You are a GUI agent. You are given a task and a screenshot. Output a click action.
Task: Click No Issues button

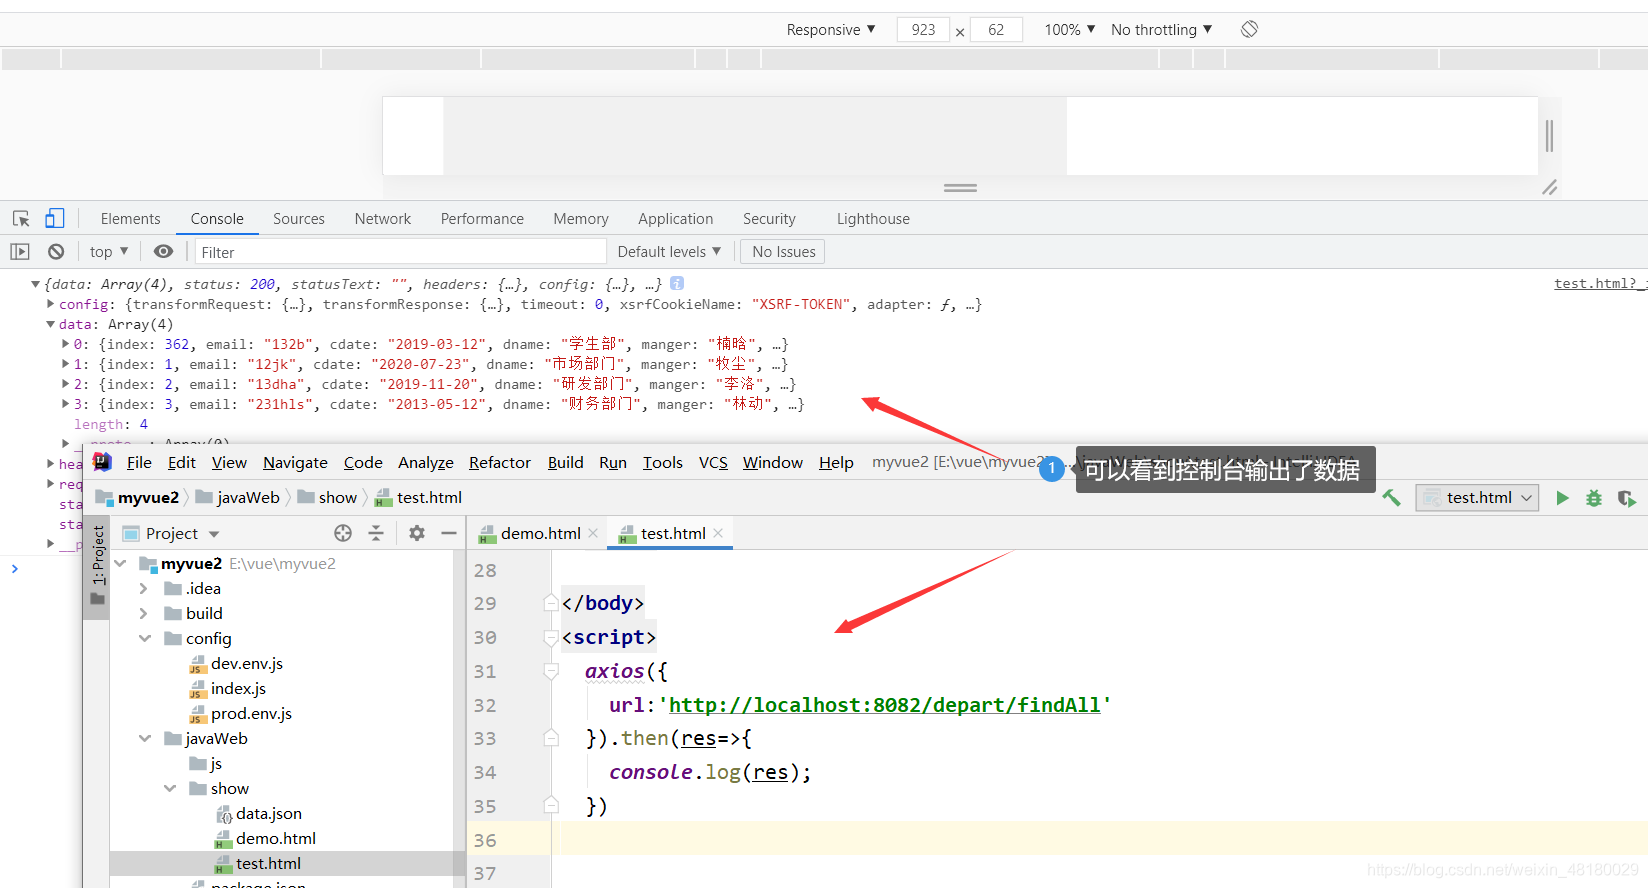[784, 252]
